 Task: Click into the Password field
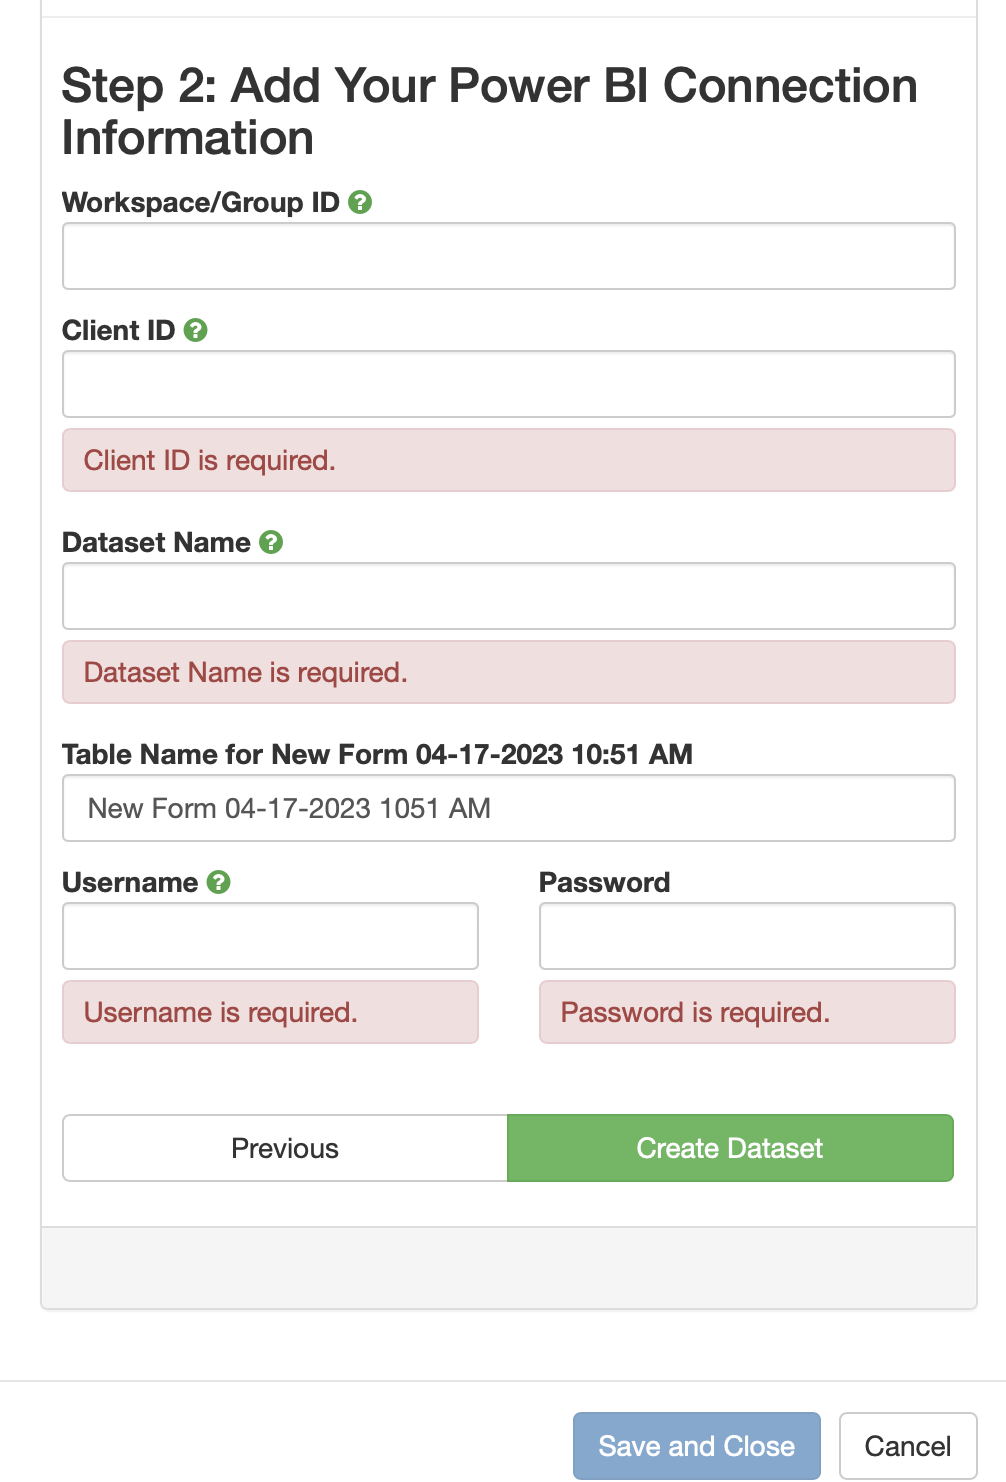click(x=747, y=936)
